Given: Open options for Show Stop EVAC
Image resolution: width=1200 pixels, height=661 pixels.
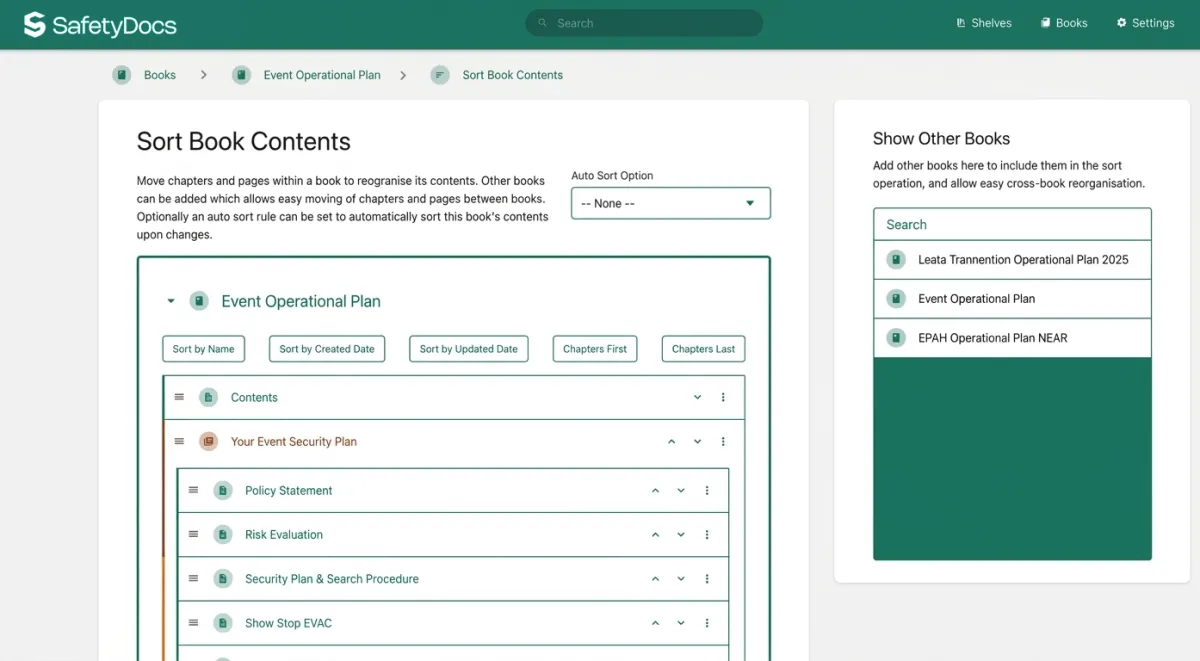Looking at the screenshot, I should [x=707, y=622].
